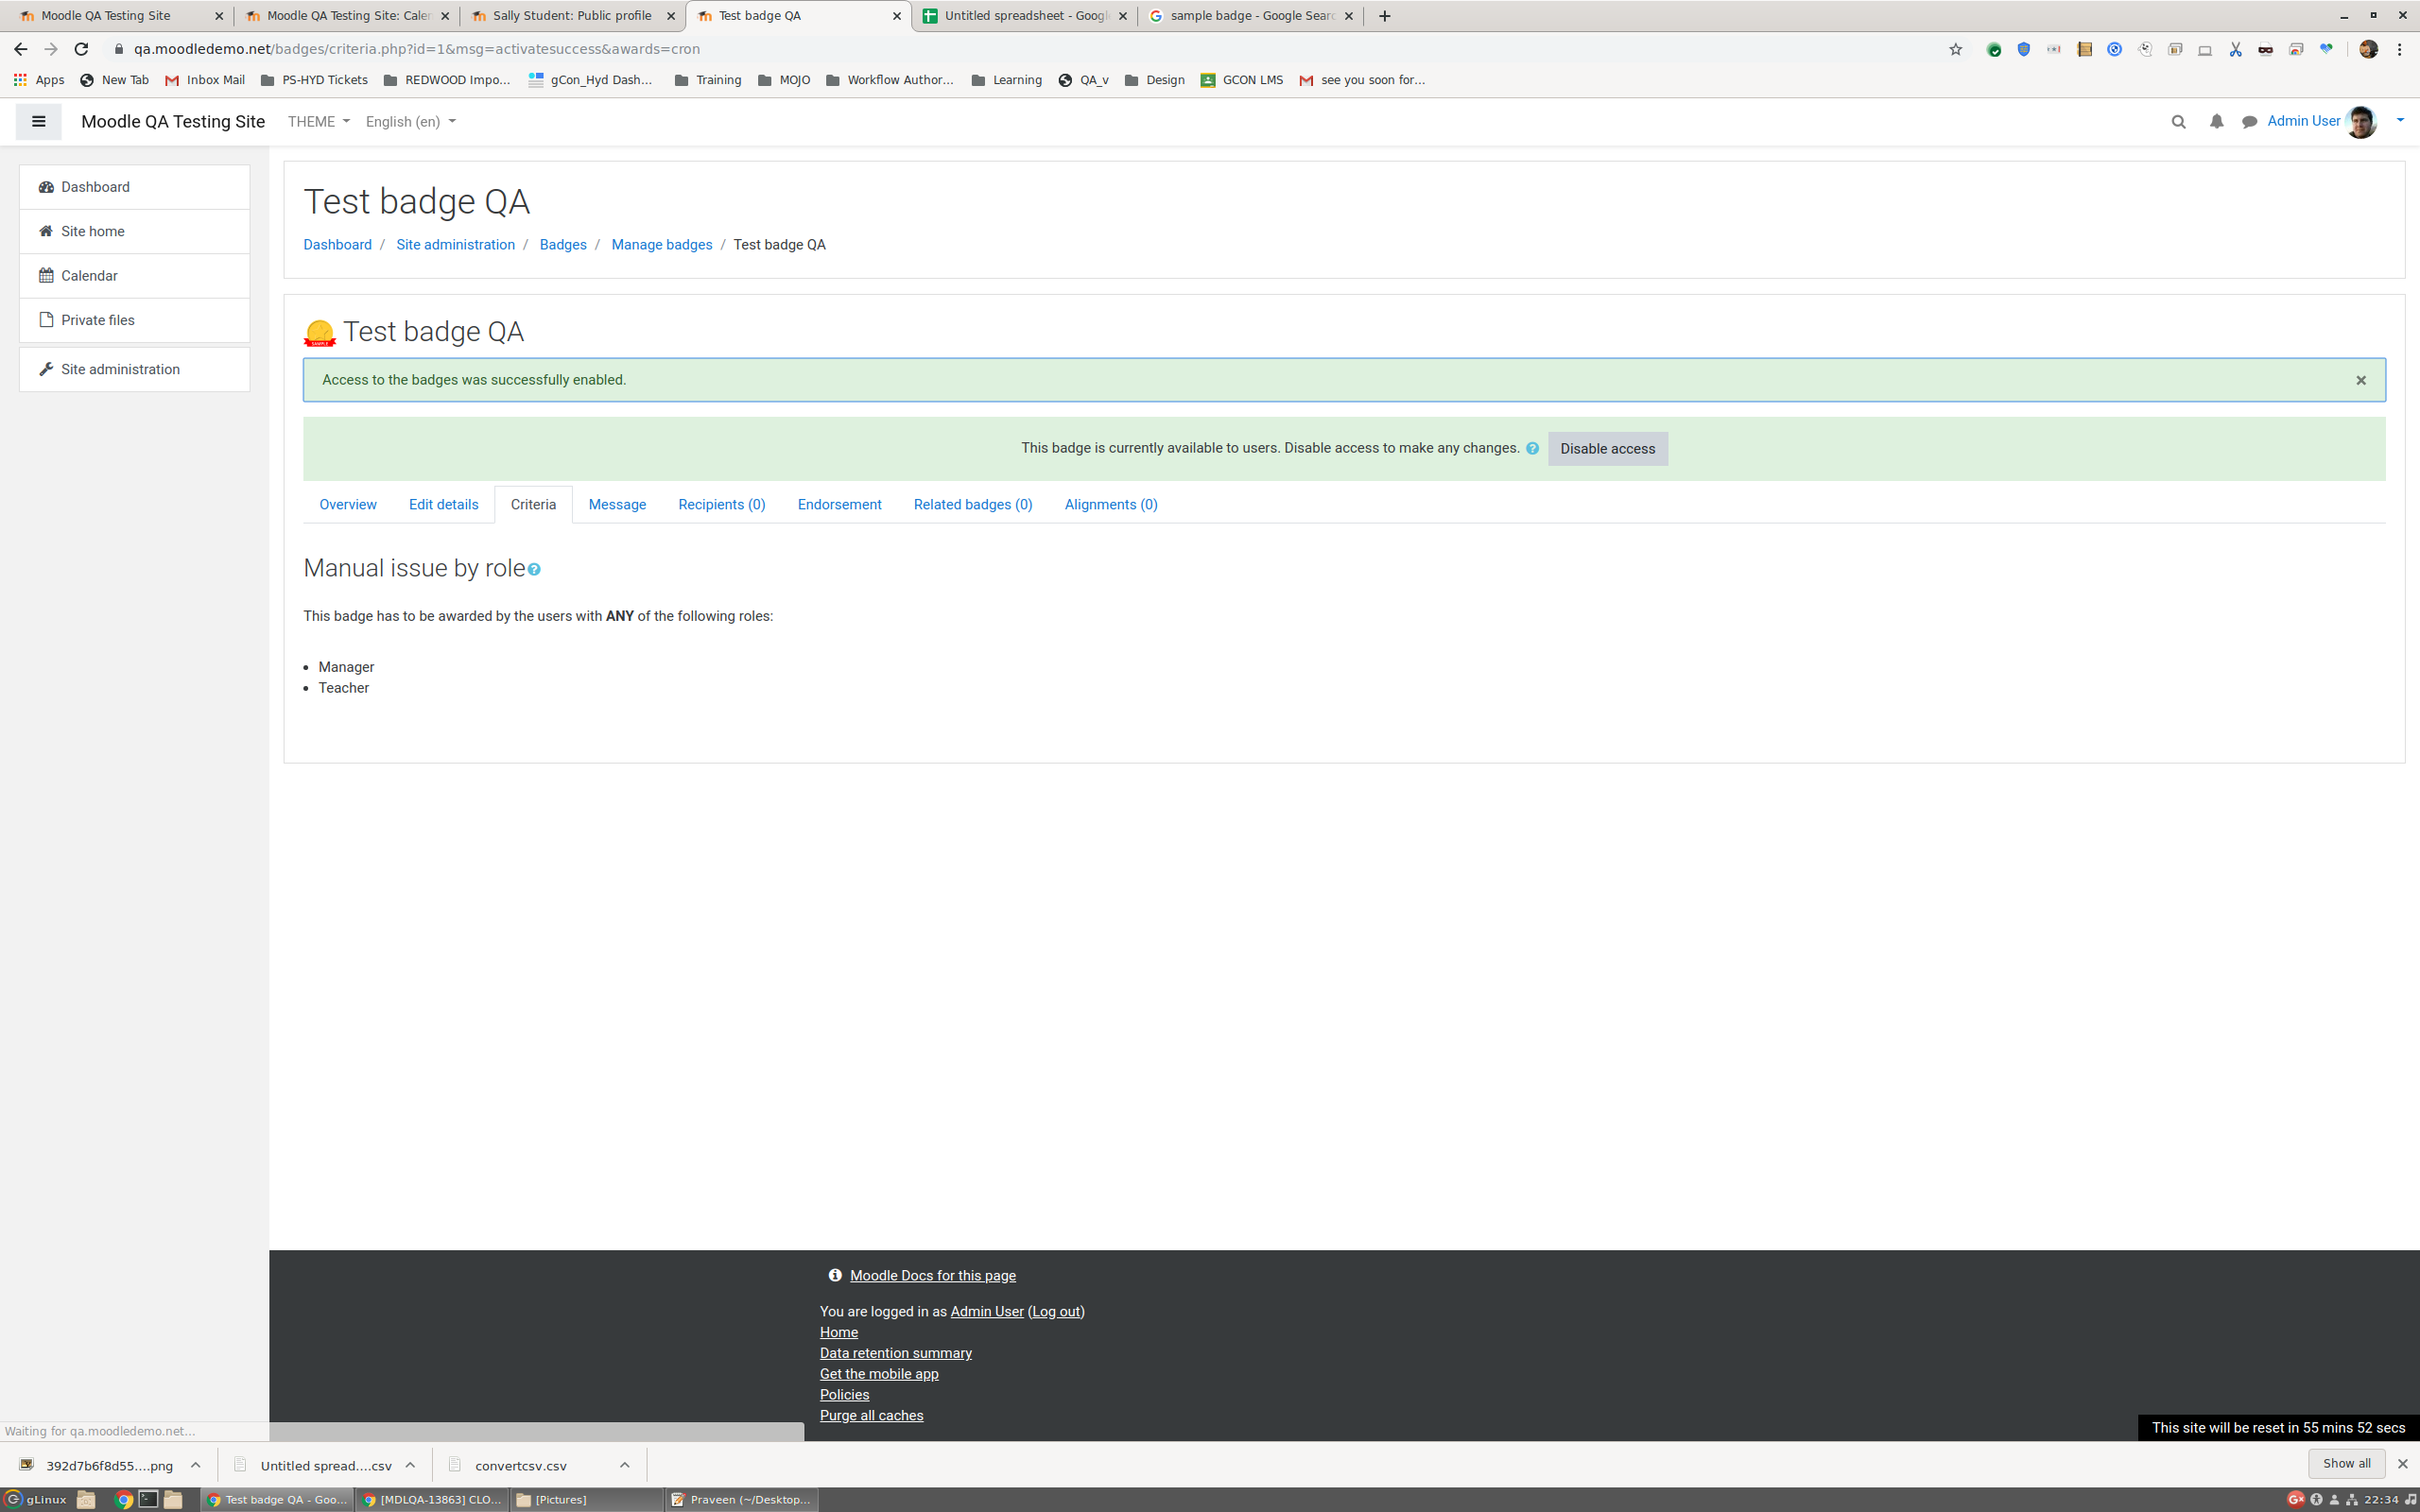Click help icon next to Manual issue by role
2420x1512 pixels.
[x=534, y=570]
